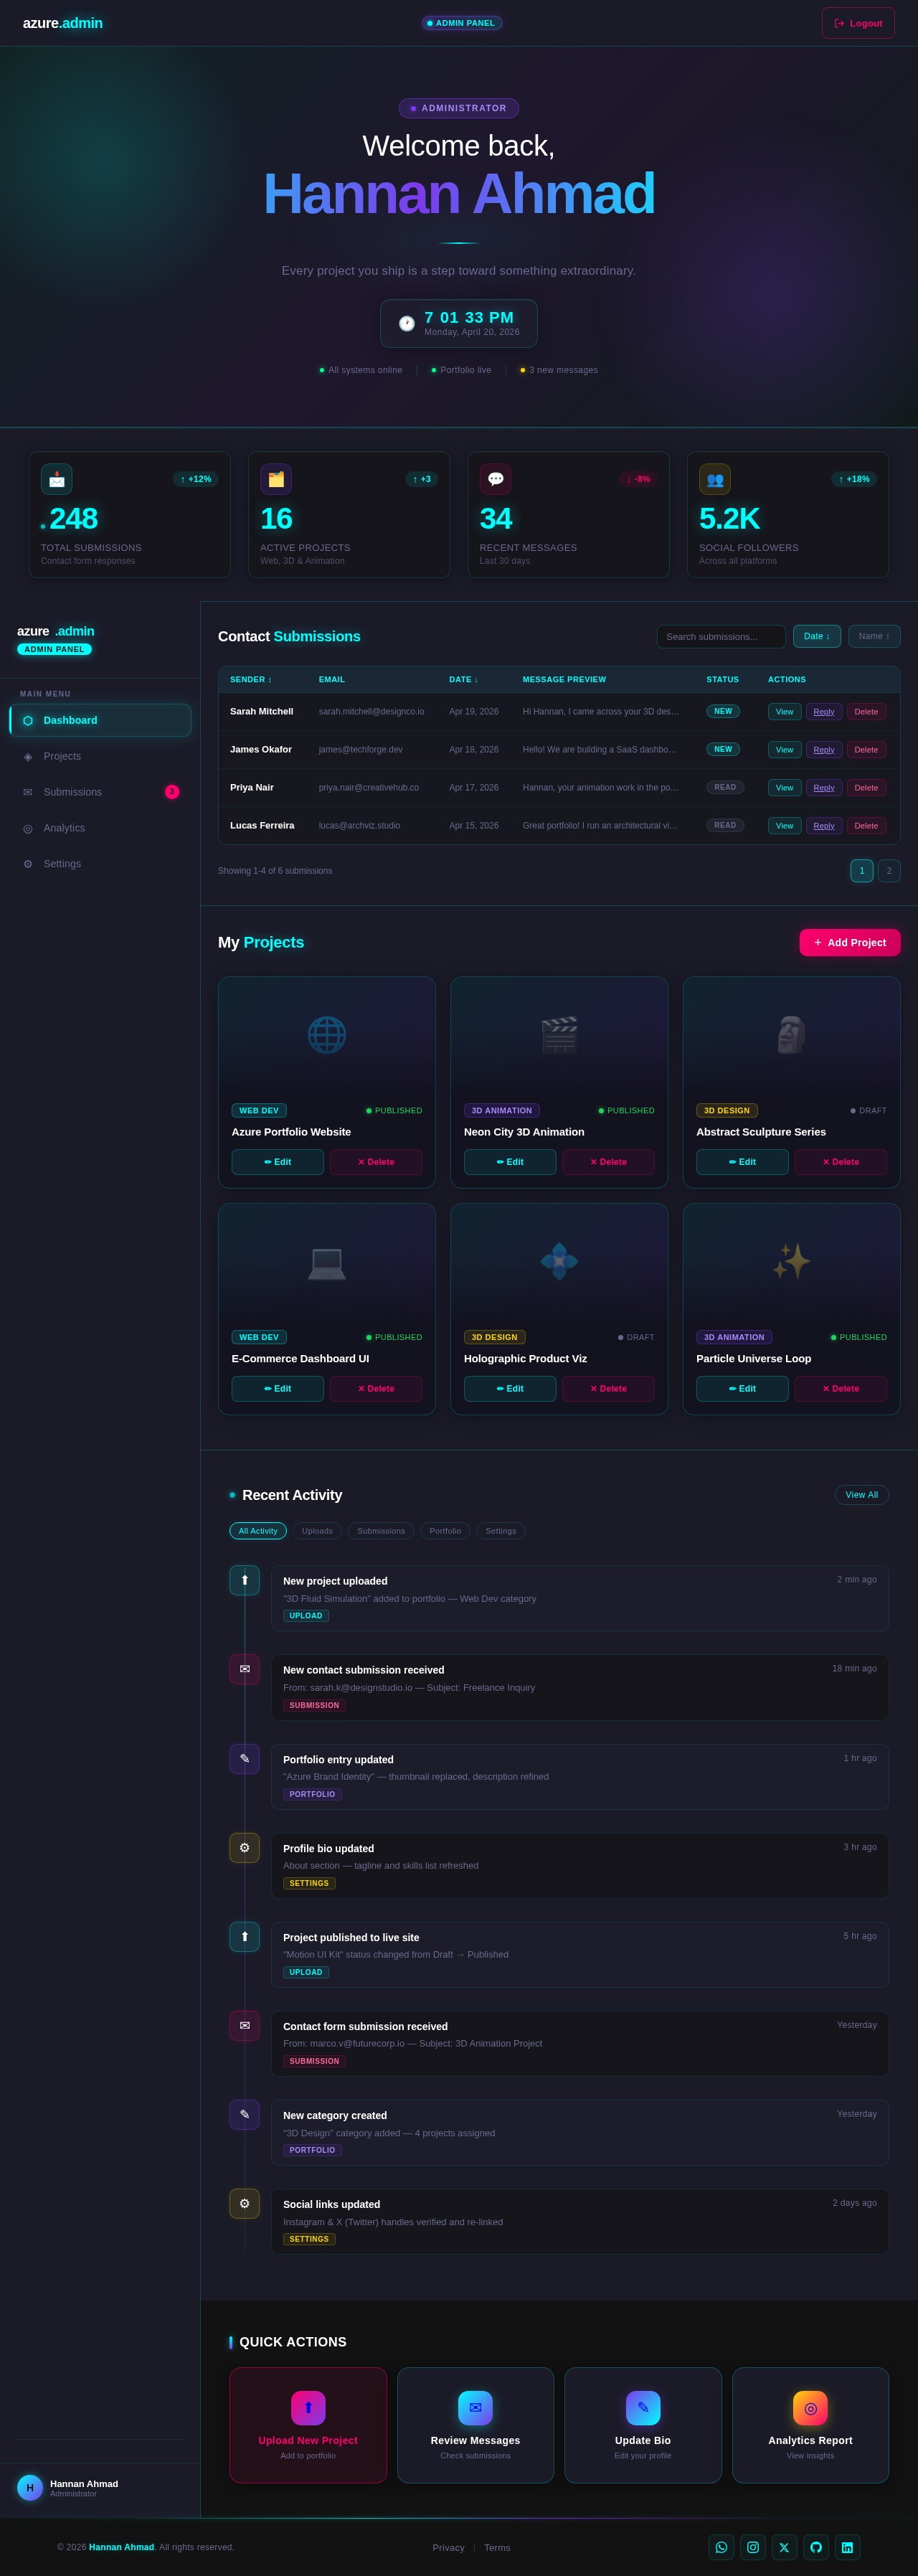The height and width of the screenshot is (2576, 918).
Task: Click the Social Followers people icon
Action: [x=715, y=479]
